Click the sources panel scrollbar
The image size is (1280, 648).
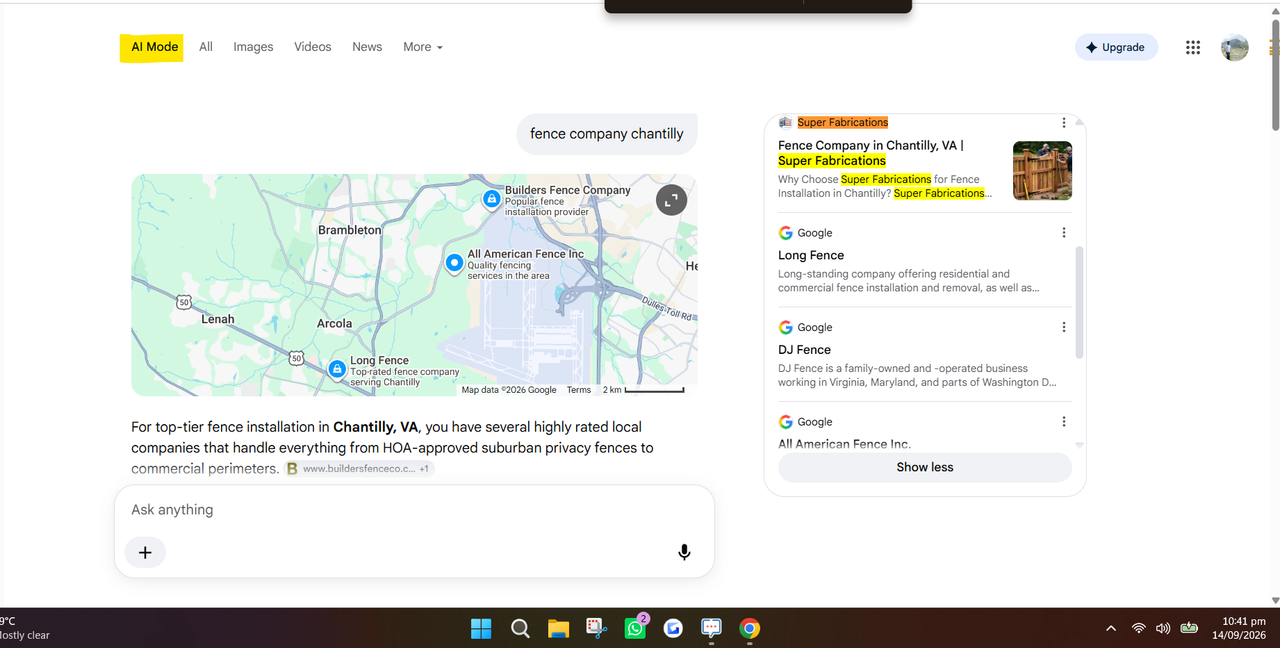pos(1079,302)
